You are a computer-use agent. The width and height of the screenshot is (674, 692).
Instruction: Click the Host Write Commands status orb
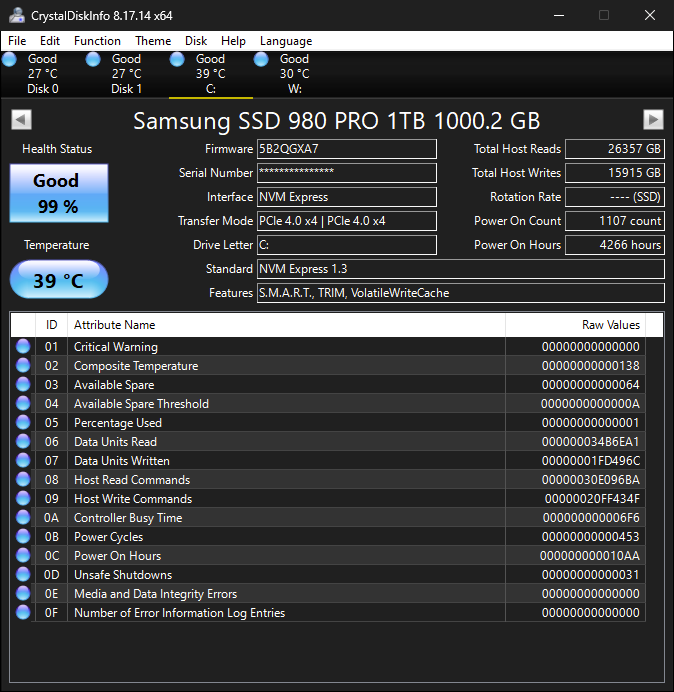[23, 498]
